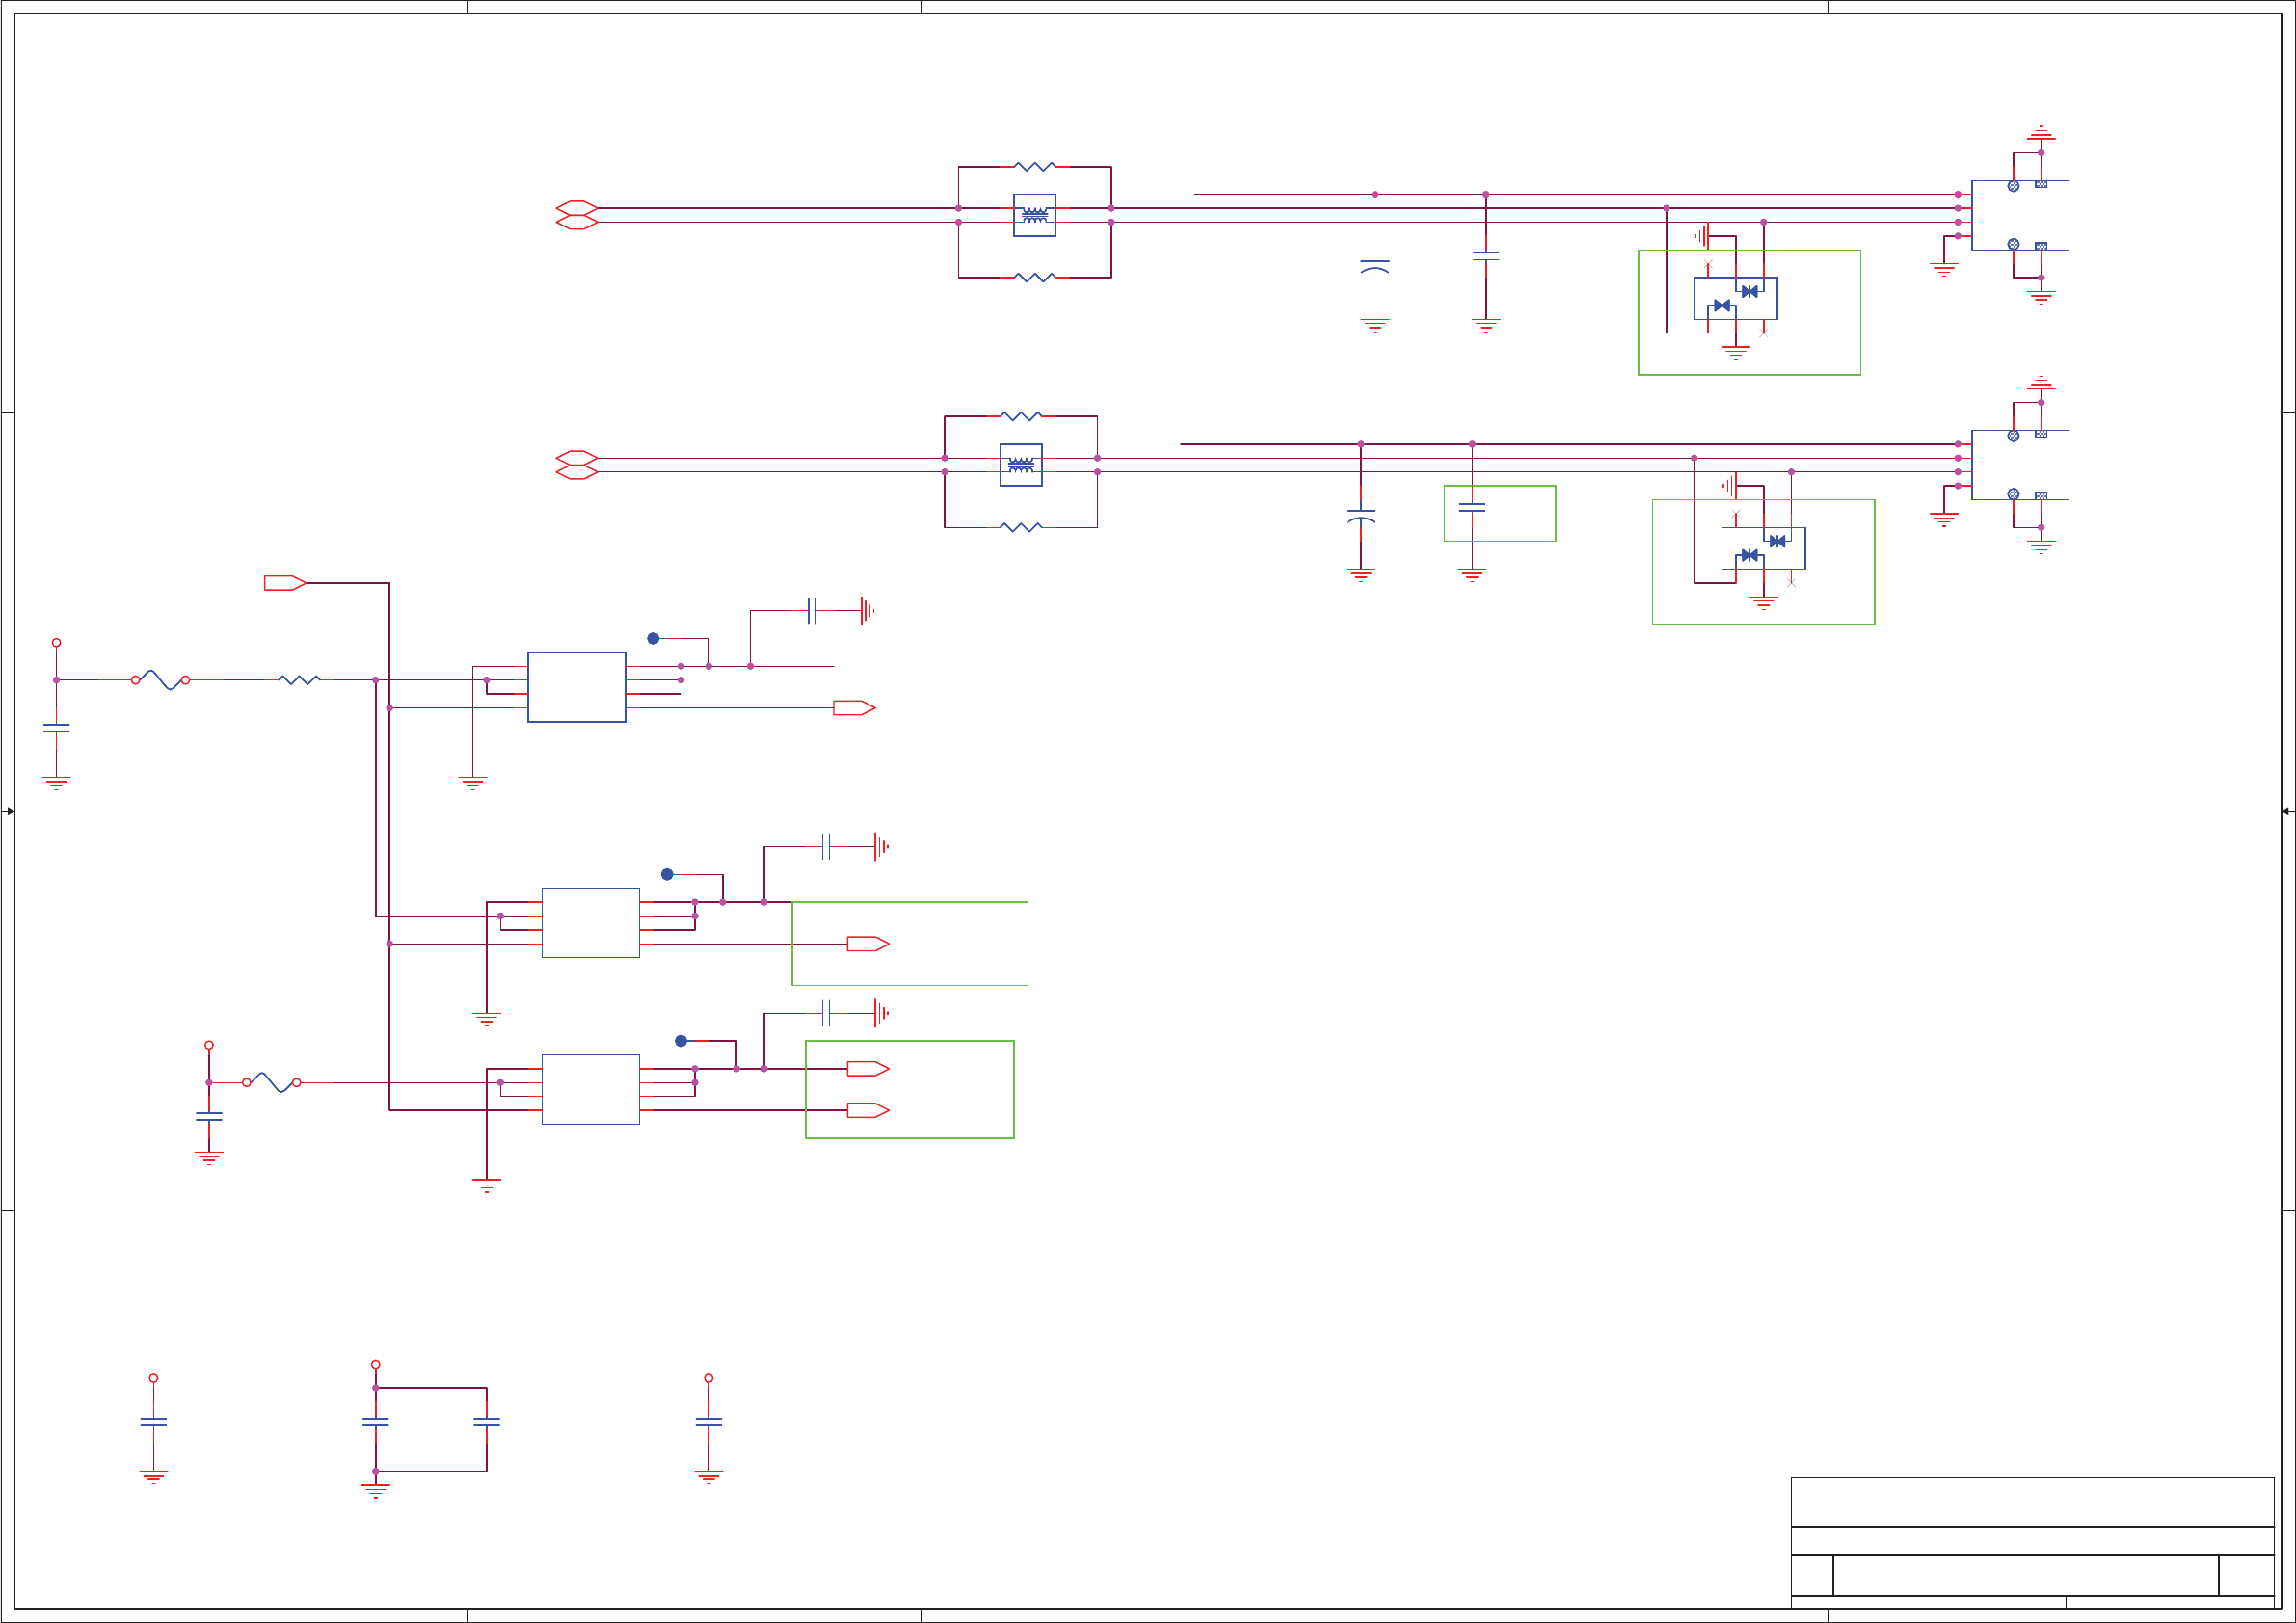Select the capacitor inside the small green box
This screenshot has width=2296, height=1623.
(1472, 507)
